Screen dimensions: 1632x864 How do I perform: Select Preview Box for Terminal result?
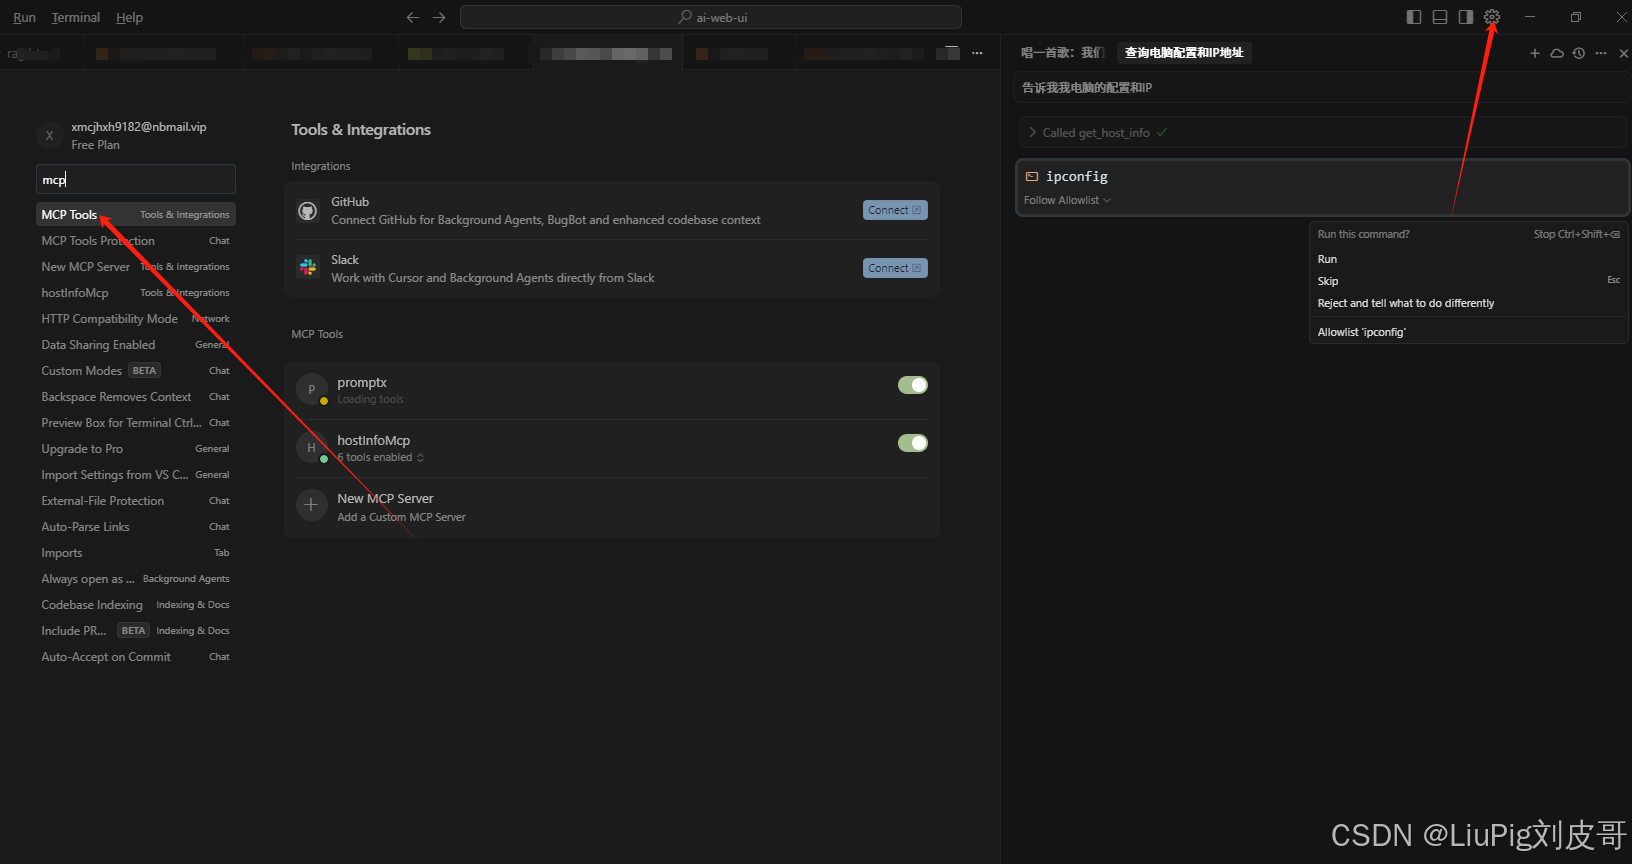(x=136, y=423)
